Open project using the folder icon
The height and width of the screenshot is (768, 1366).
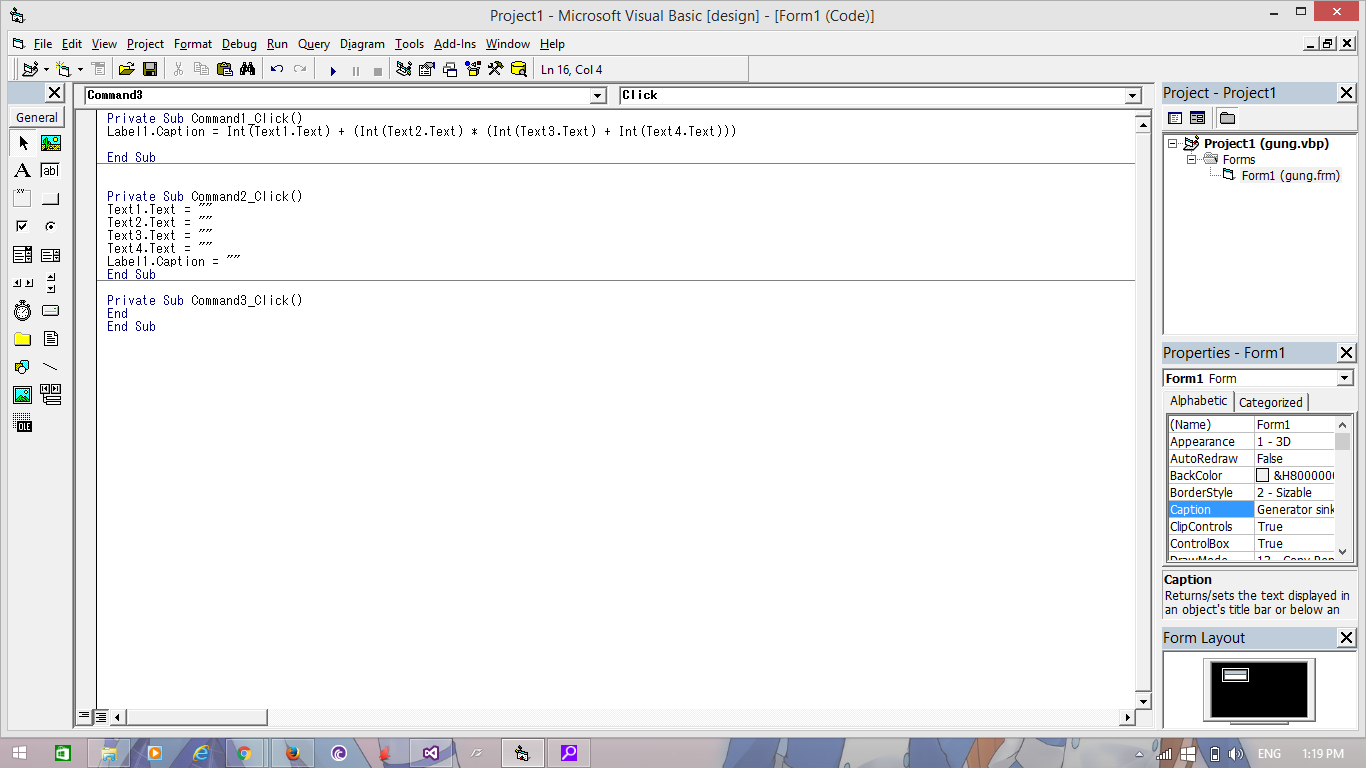coord(126,69)
